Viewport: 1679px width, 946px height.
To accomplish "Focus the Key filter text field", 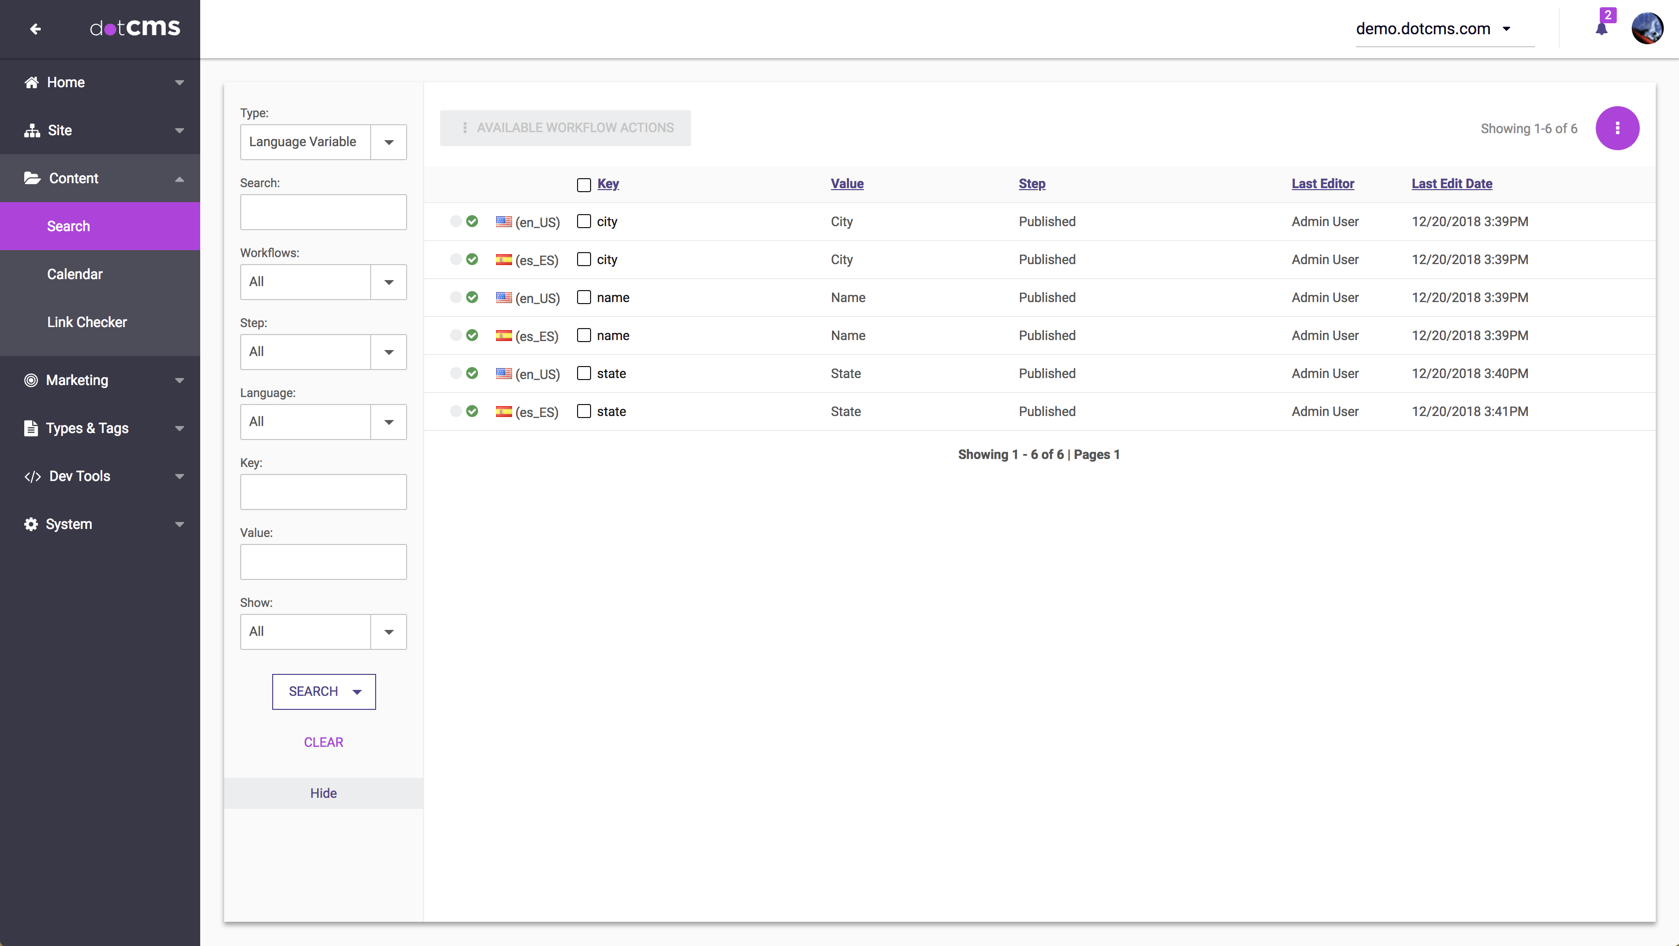I will tap(323, 492).
